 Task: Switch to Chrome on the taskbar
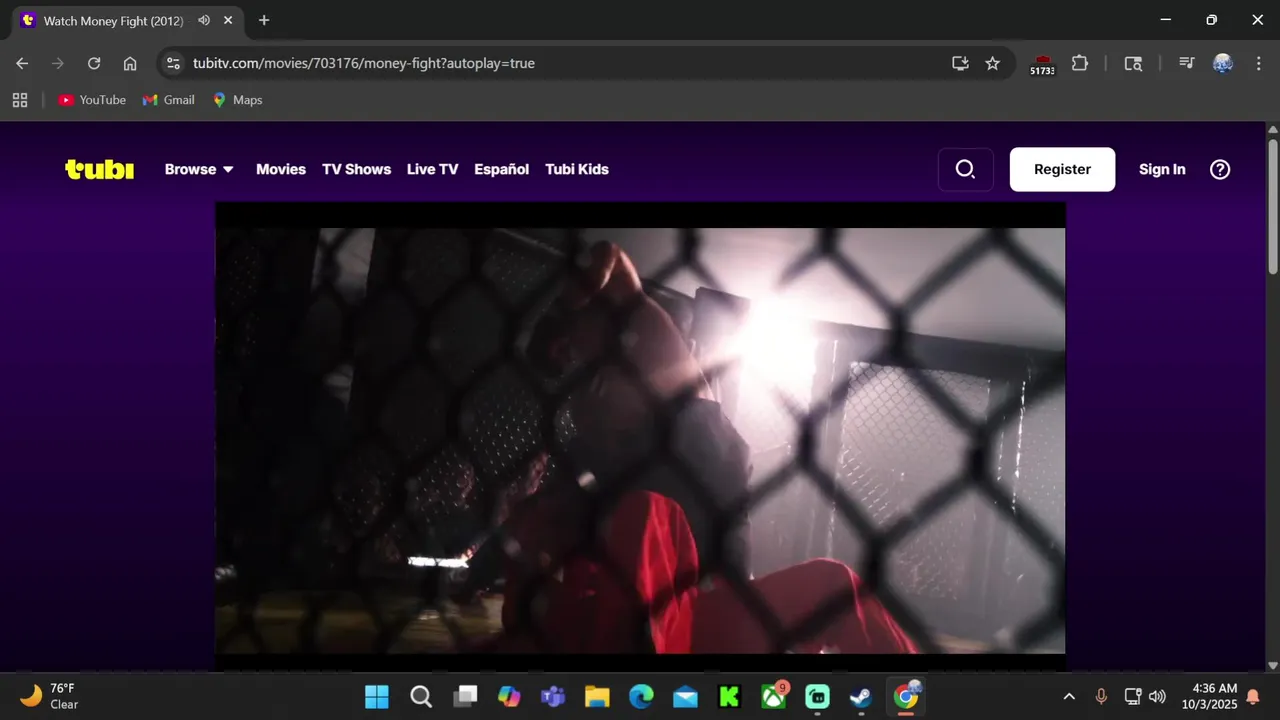coord(906,697)
